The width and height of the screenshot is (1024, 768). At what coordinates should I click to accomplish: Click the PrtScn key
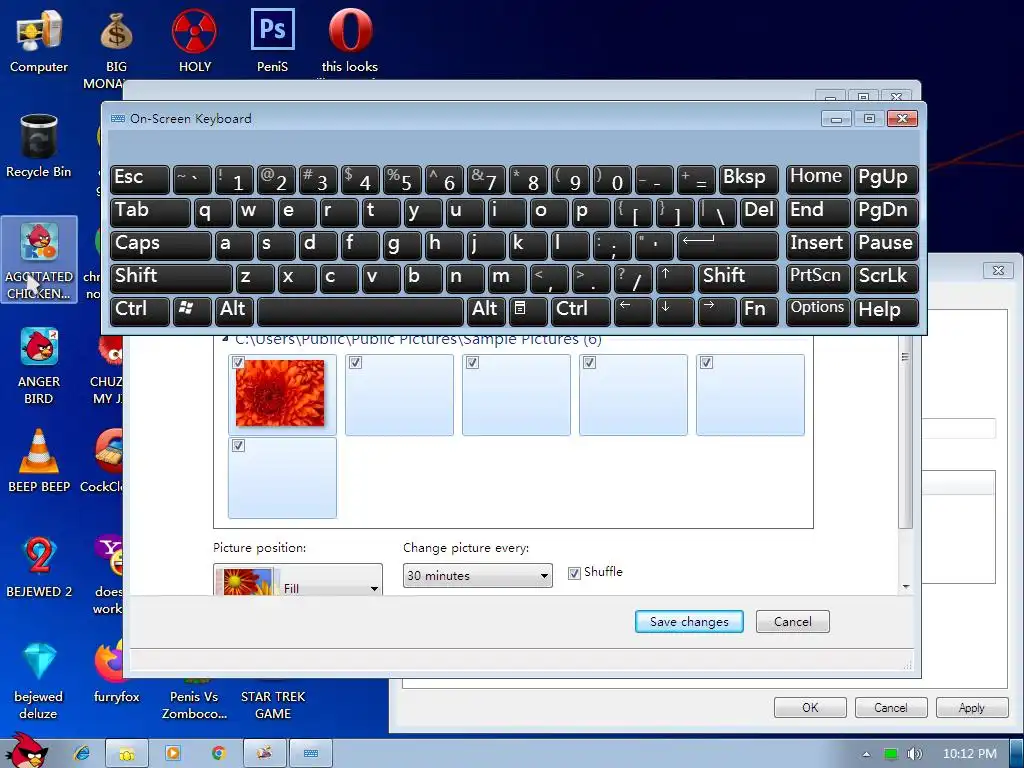pyautogui.click(x=818, y=278)
